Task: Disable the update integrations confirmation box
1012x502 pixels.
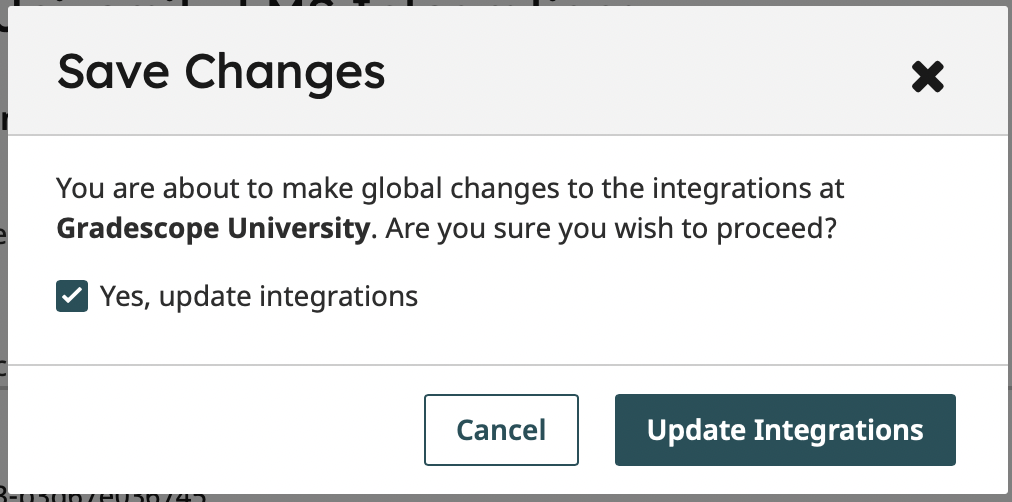Action: pyautogui.click(x=72, y=296)
